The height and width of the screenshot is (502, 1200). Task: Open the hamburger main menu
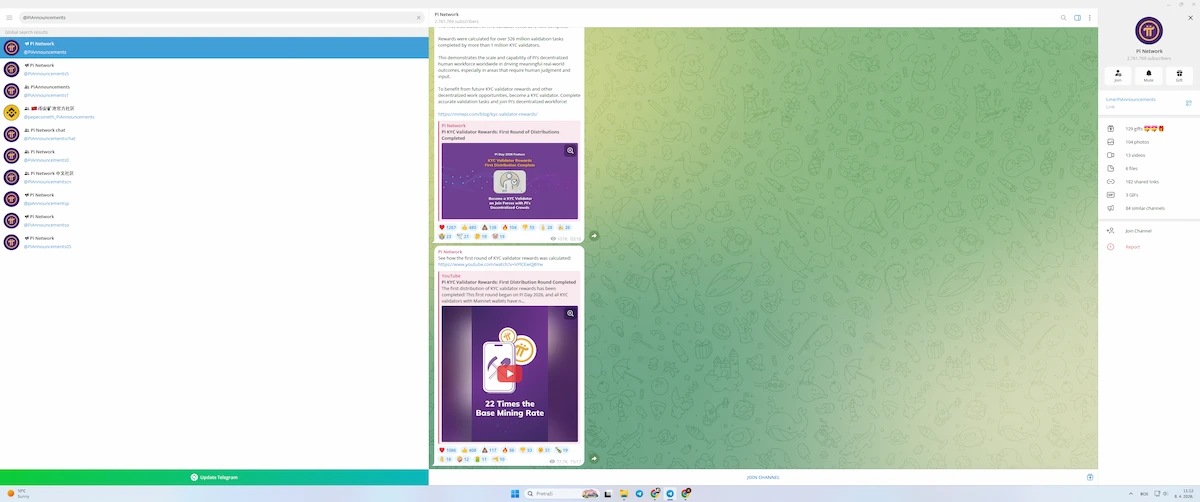(x=10, y=18)
